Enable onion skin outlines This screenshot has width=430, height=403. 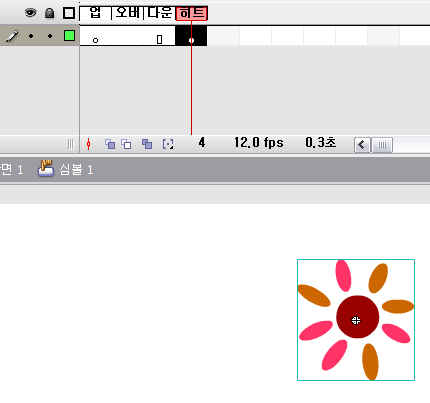coord(126,144)
